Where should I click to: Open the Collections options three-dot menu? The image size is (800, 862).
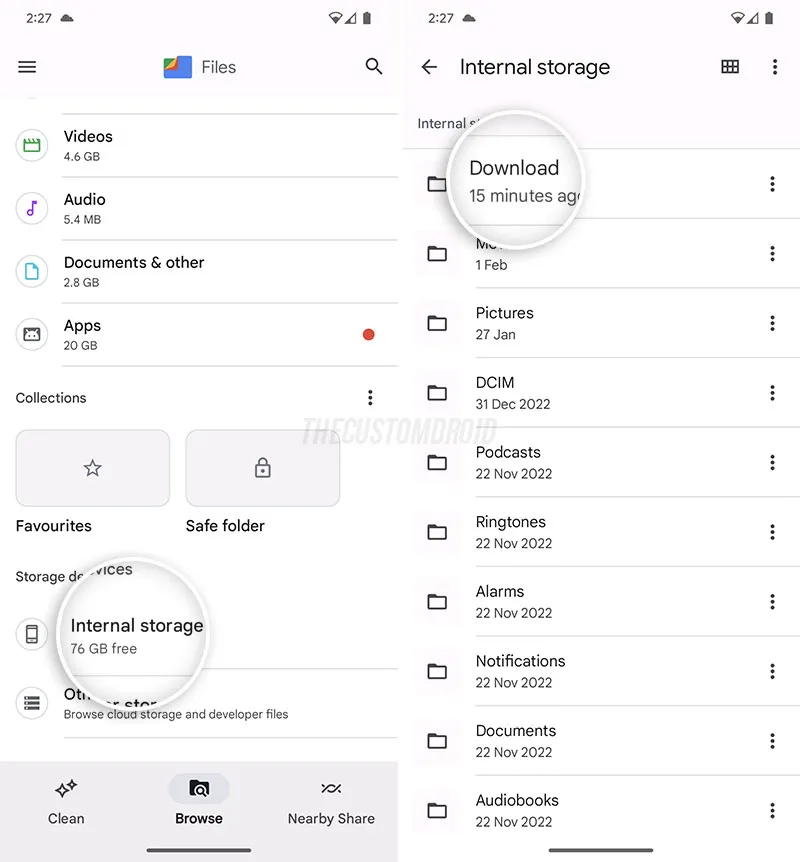[x=370, y=397]
